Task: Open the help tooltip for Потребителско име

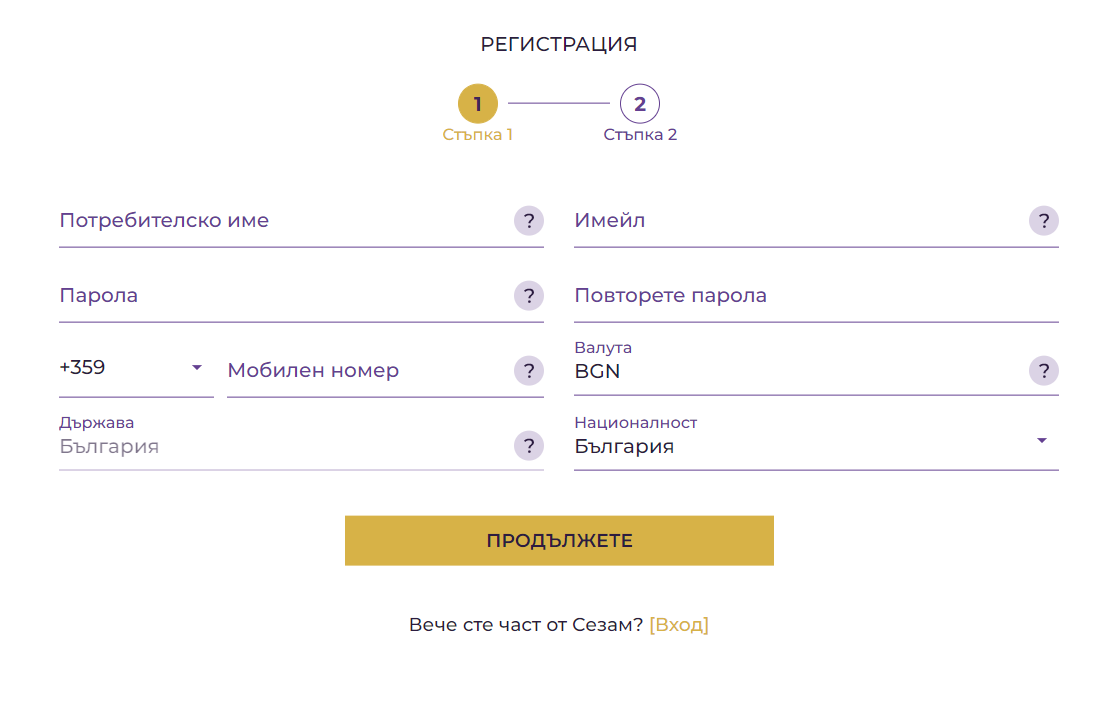Action: 528,221
